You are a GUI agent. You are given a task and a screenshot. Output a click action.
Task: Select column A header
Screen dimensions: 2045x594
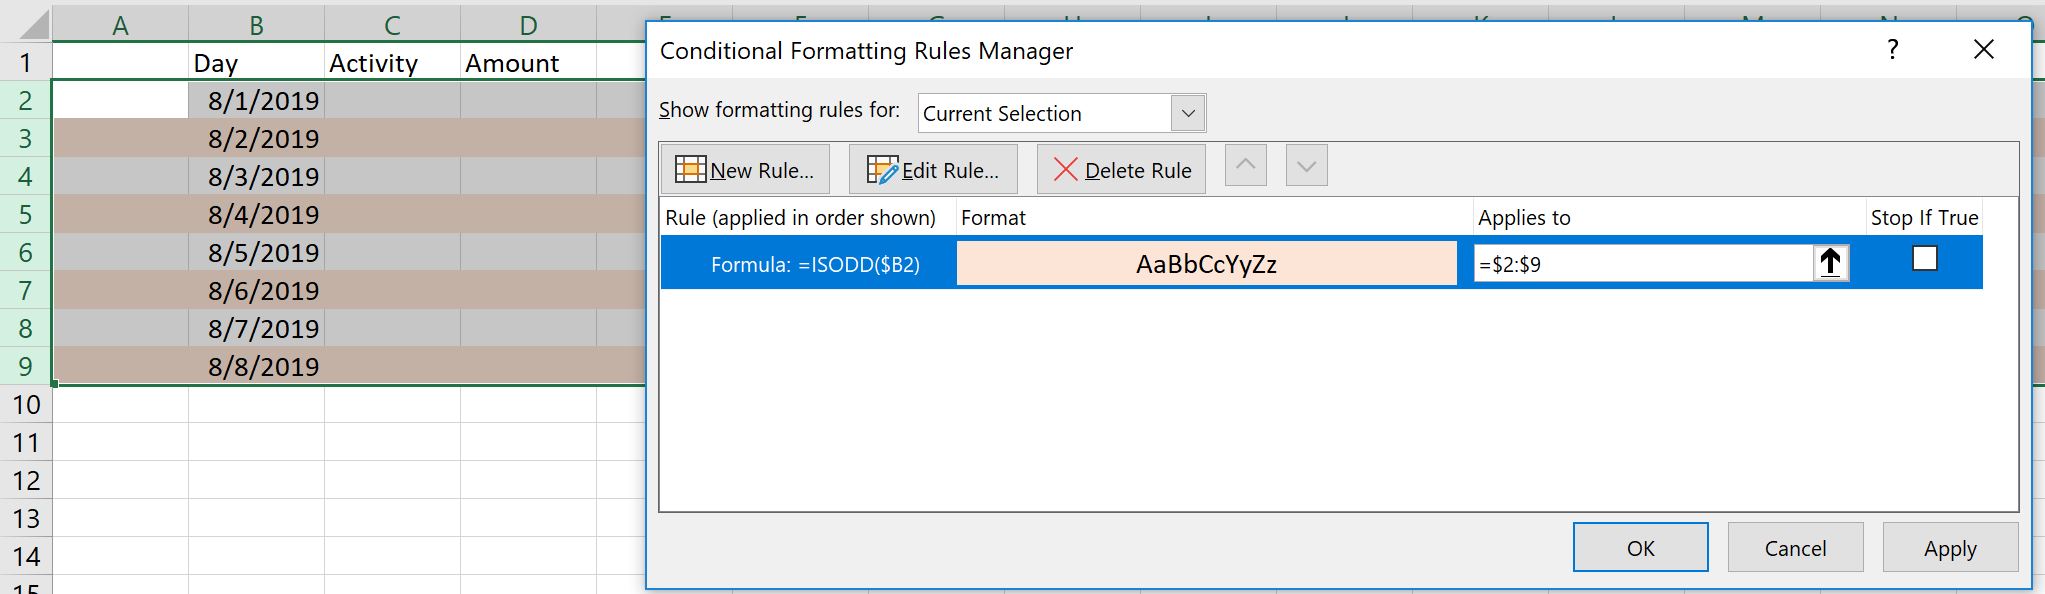(120, 24)
